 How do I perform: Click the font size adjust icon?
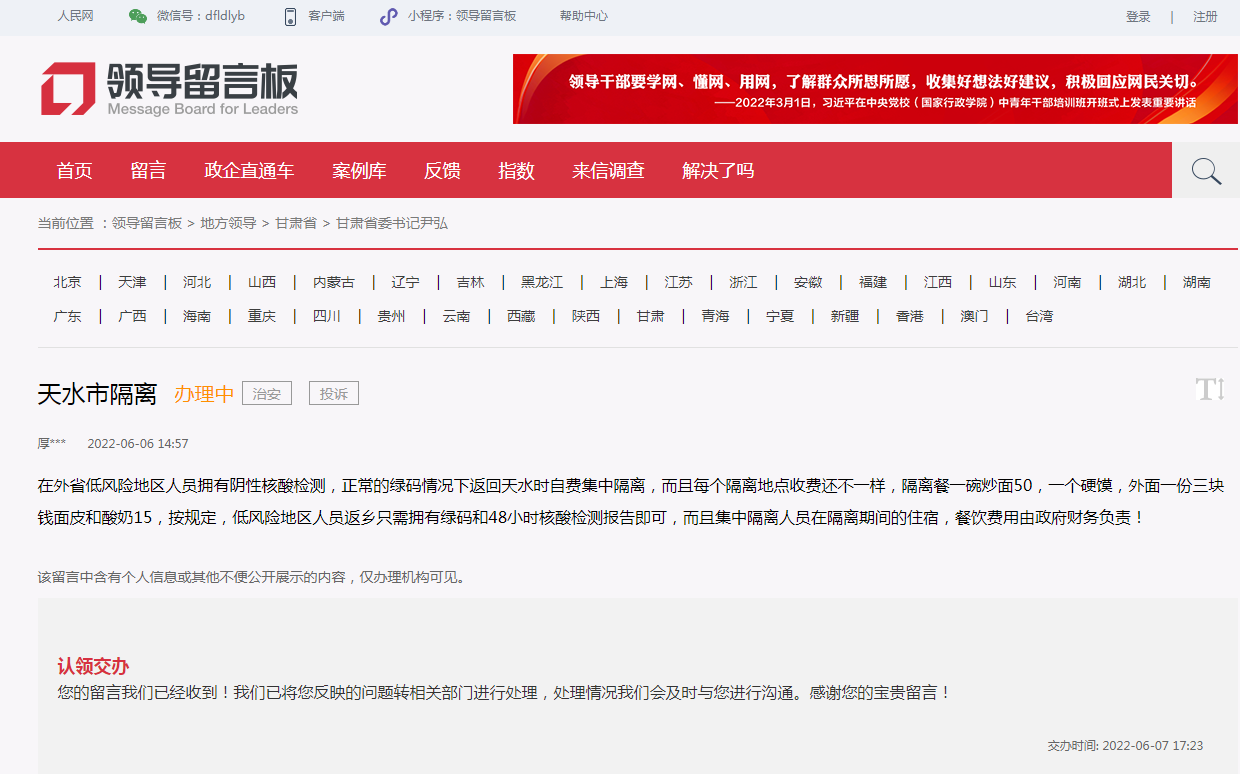[1209, 390]
